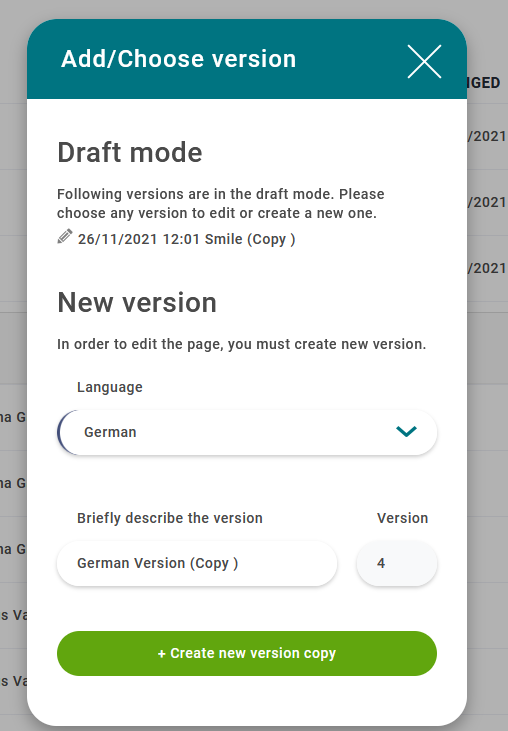Click the Language field label
Viewport: 508px width, 731px height.
point(110,387)
